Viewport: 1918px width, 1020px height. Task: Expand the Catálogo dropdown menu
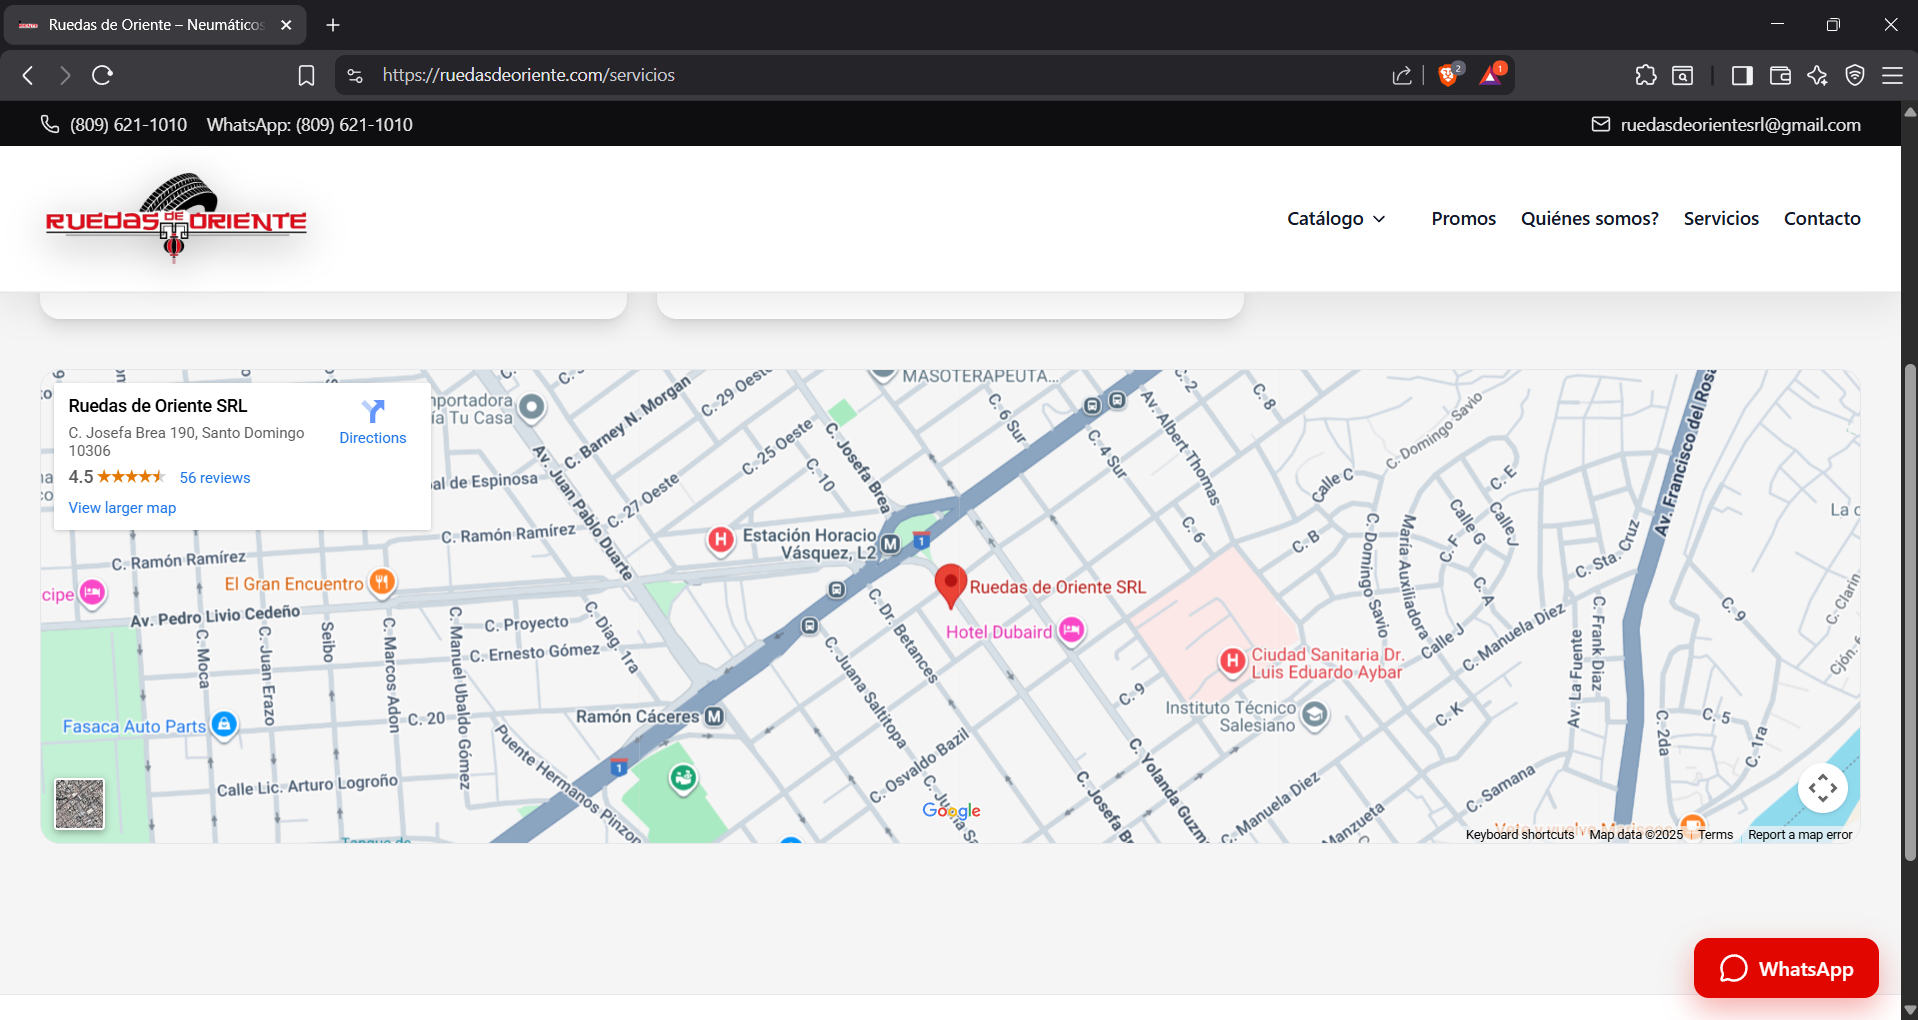pyautogui.click(x=1335, y=219)
